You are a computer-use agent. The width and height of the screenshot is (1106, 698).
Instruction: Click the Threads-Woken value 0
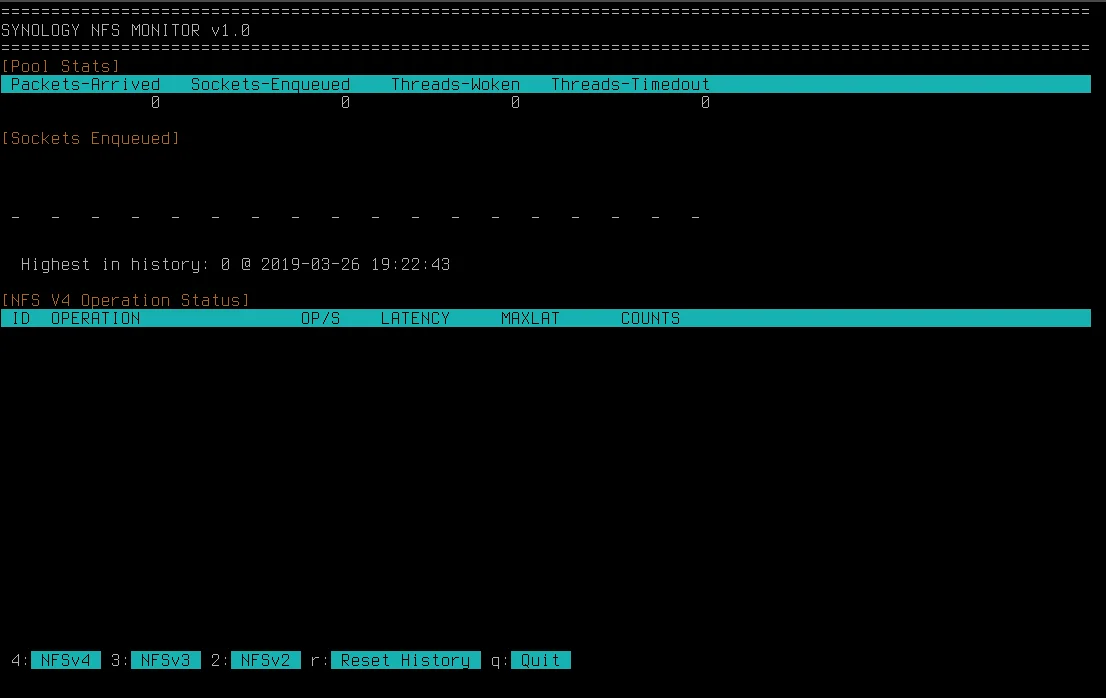516,103
